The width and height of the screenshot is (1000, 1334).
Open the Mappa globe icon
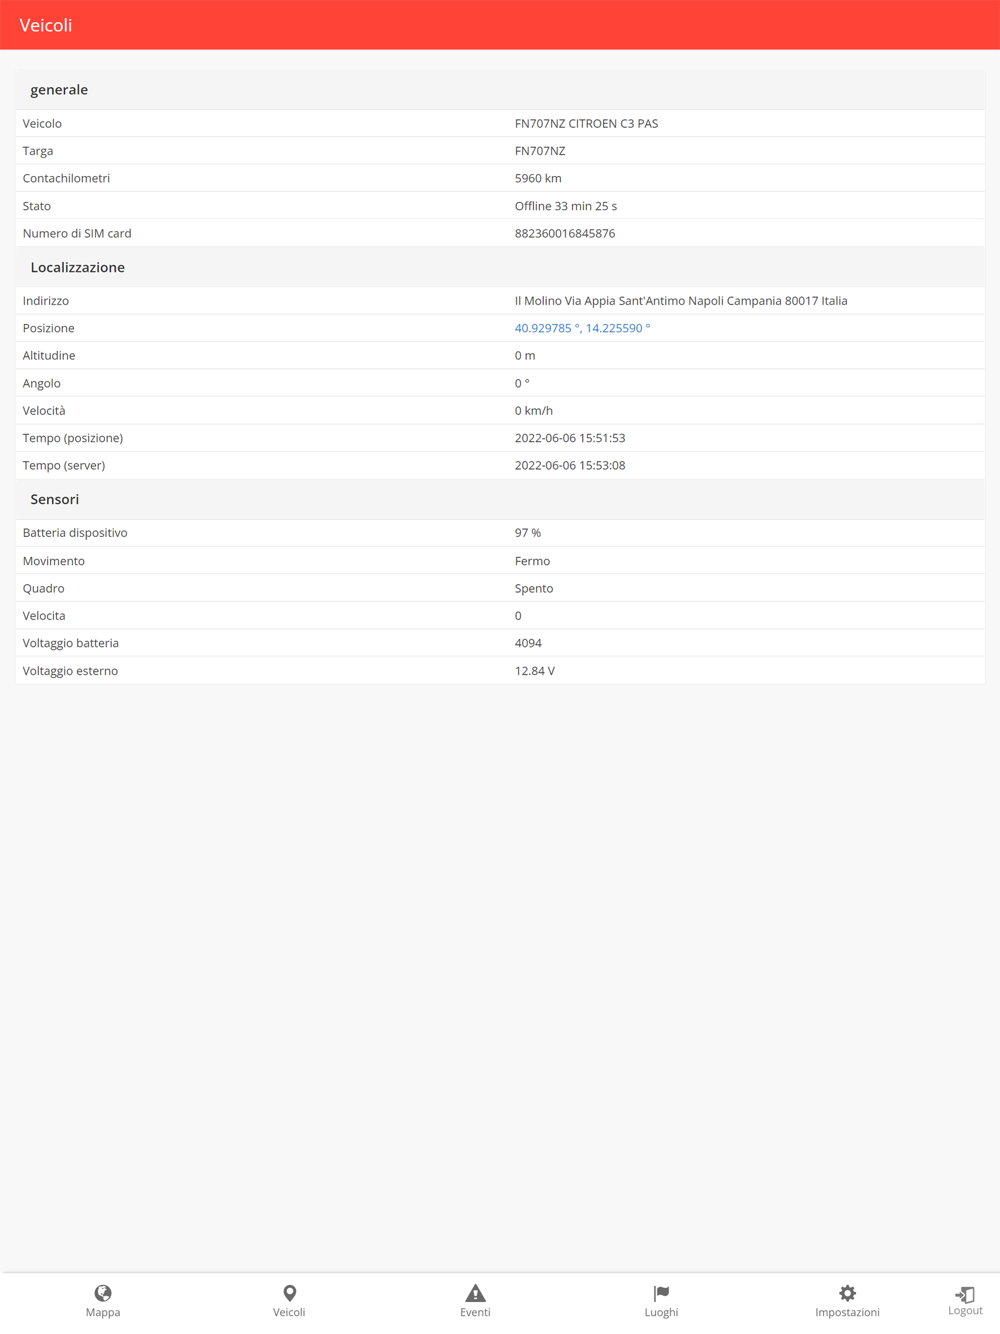tap(103, 1293)
